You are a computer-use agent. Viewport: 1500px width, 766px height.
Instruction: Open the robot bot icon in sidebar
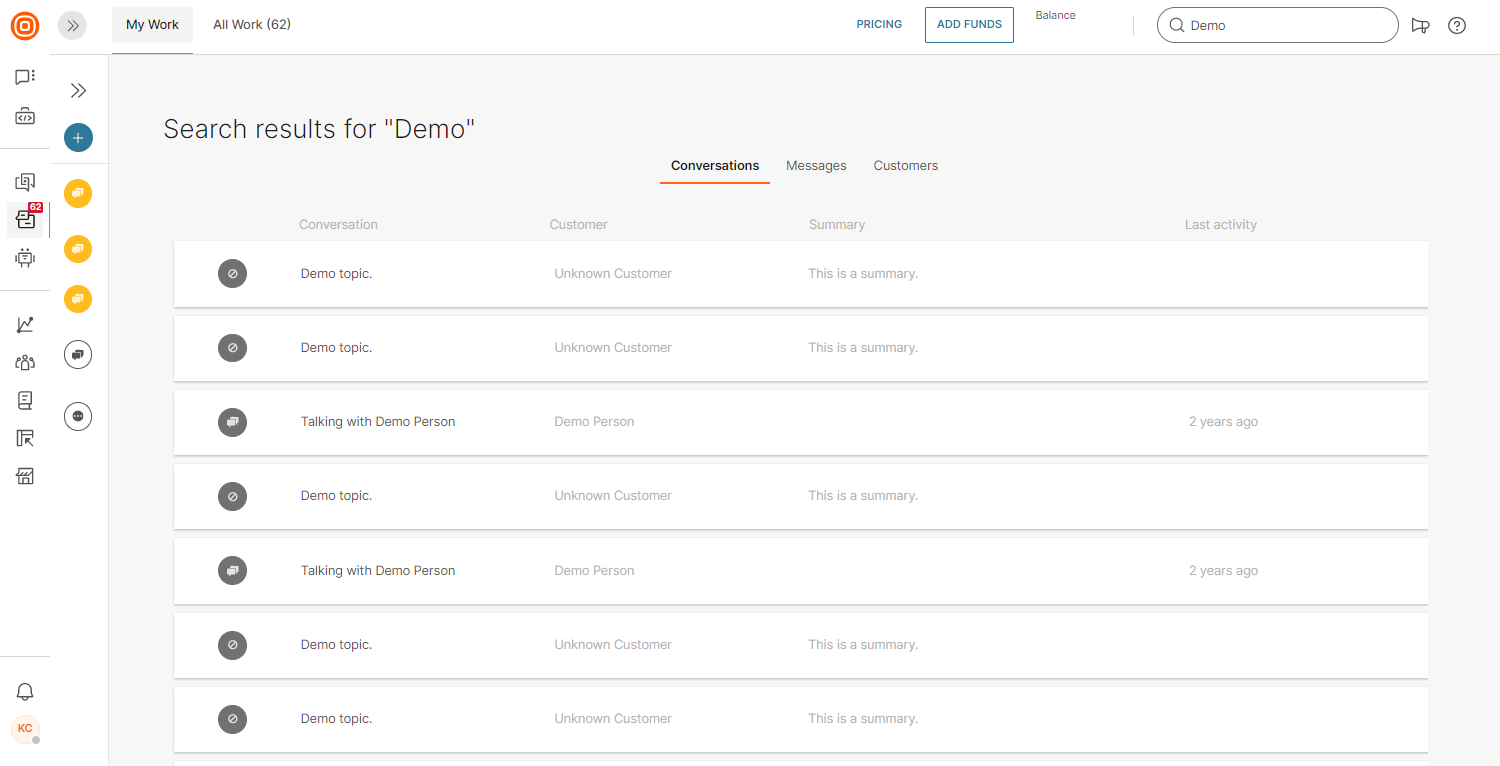point(25,258)
